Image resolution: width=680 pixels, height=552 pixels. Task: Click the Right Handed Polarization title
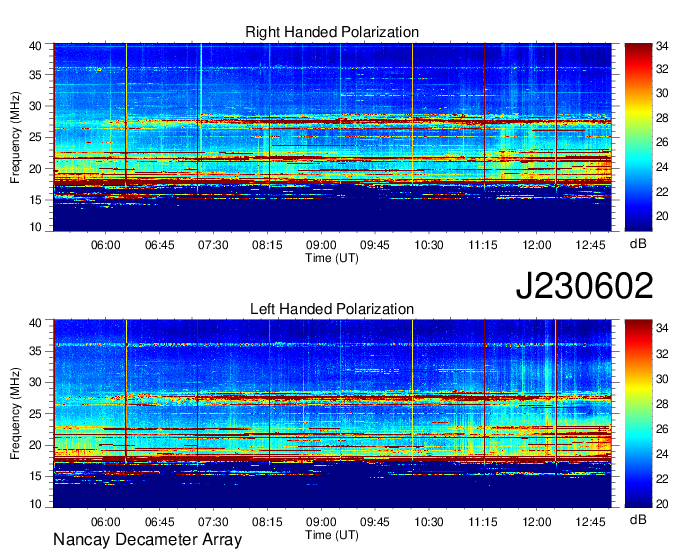[x=332, y=32]
